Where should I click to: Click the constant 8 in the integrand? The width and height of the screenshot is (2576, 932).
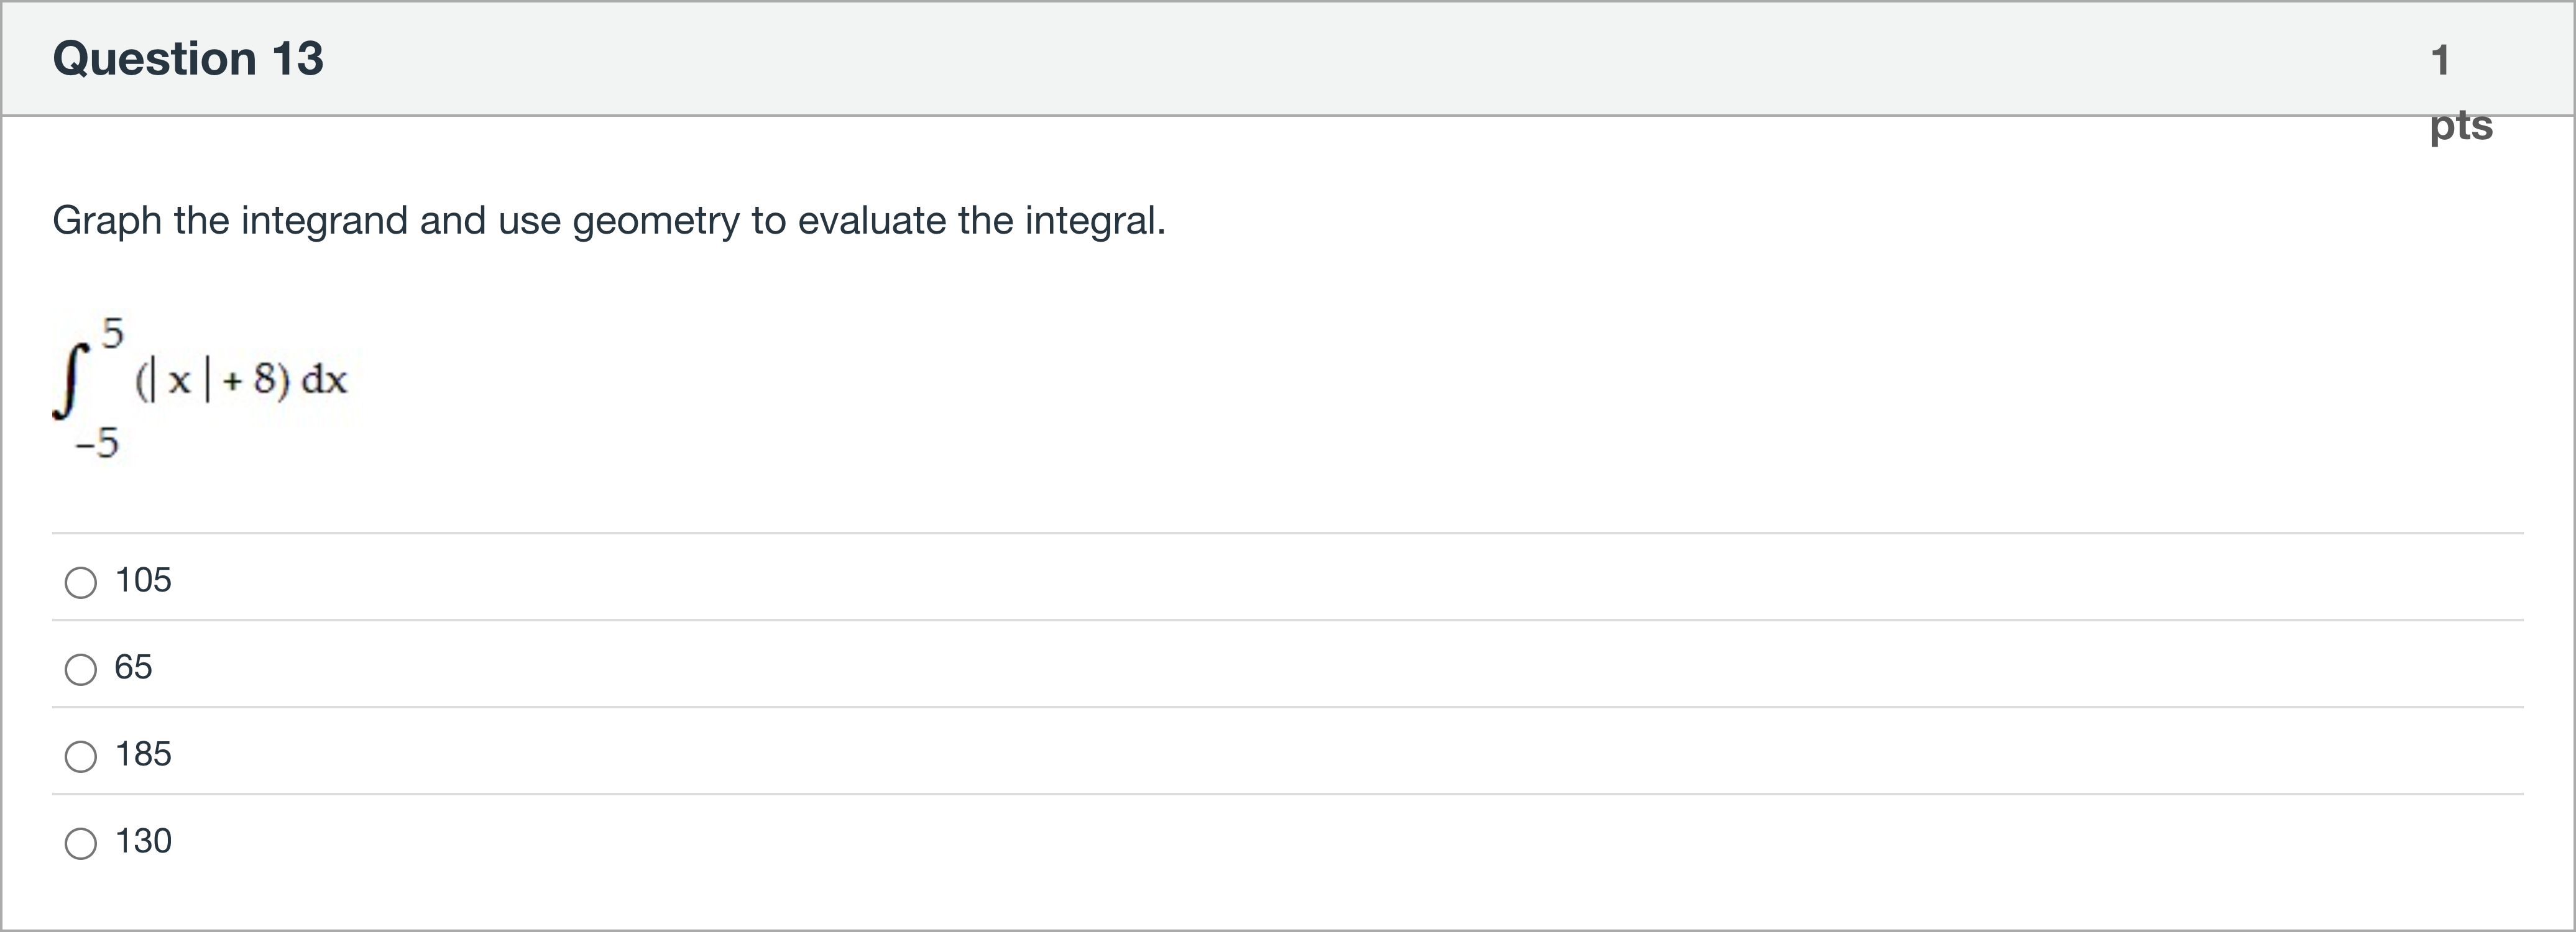click(x=264, y=379)
